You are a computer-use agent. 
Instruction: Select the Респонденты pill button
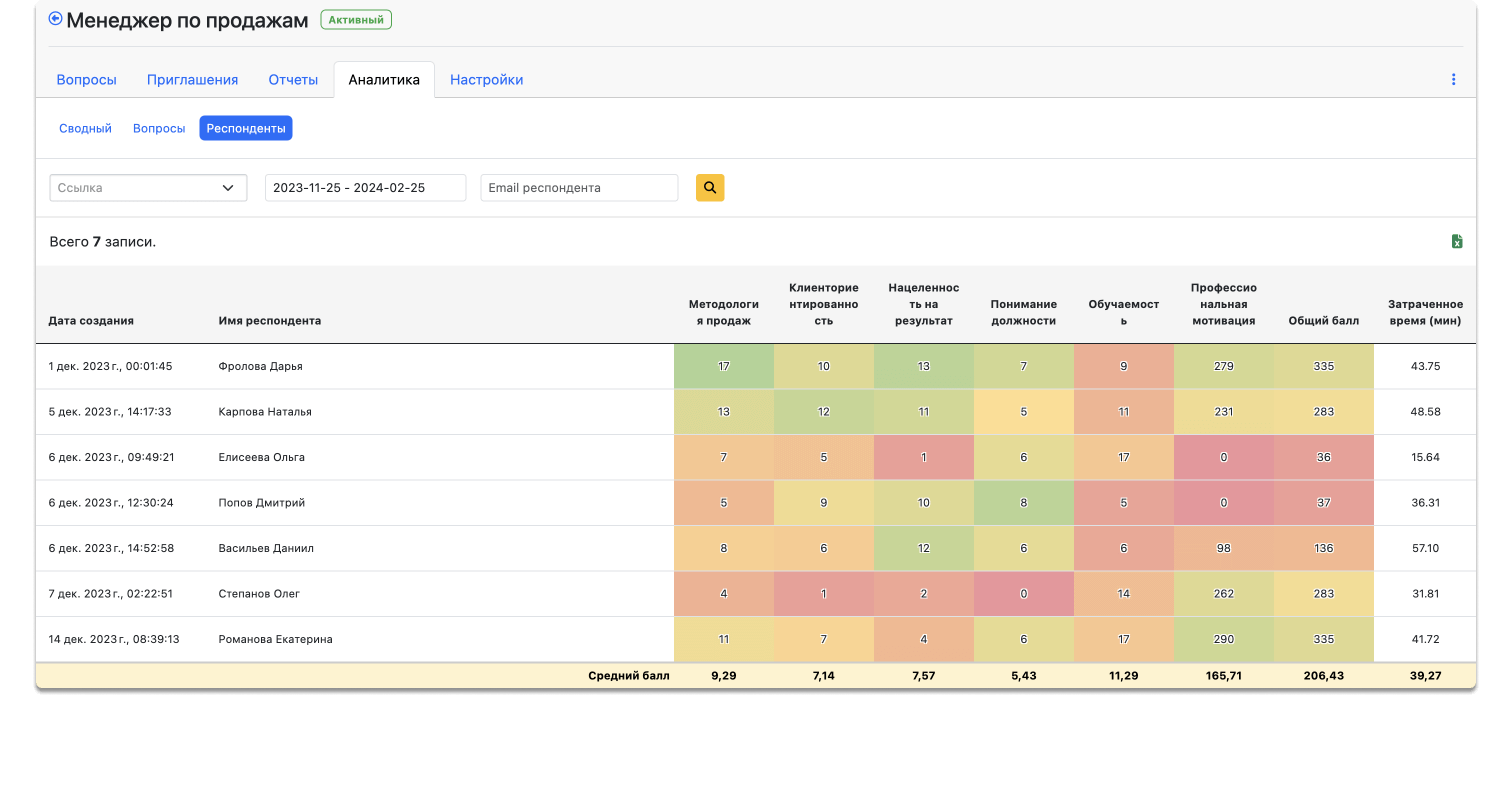tap(246, 128)
